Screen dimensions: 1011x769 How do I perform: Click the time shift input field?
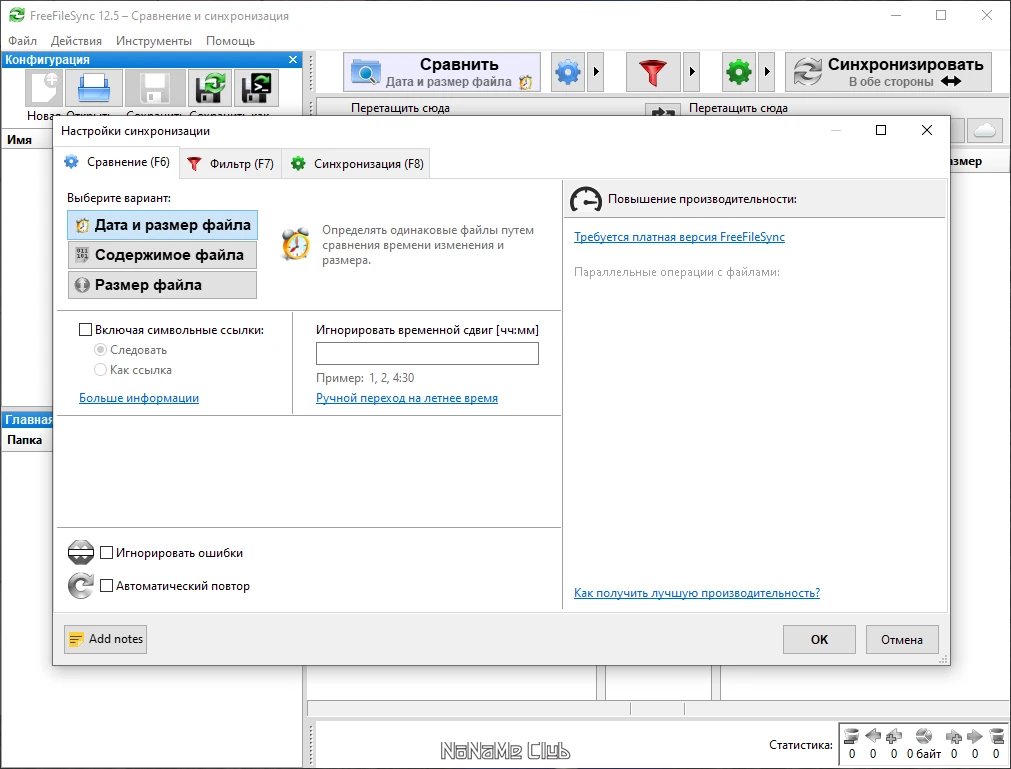coord(427,353)
